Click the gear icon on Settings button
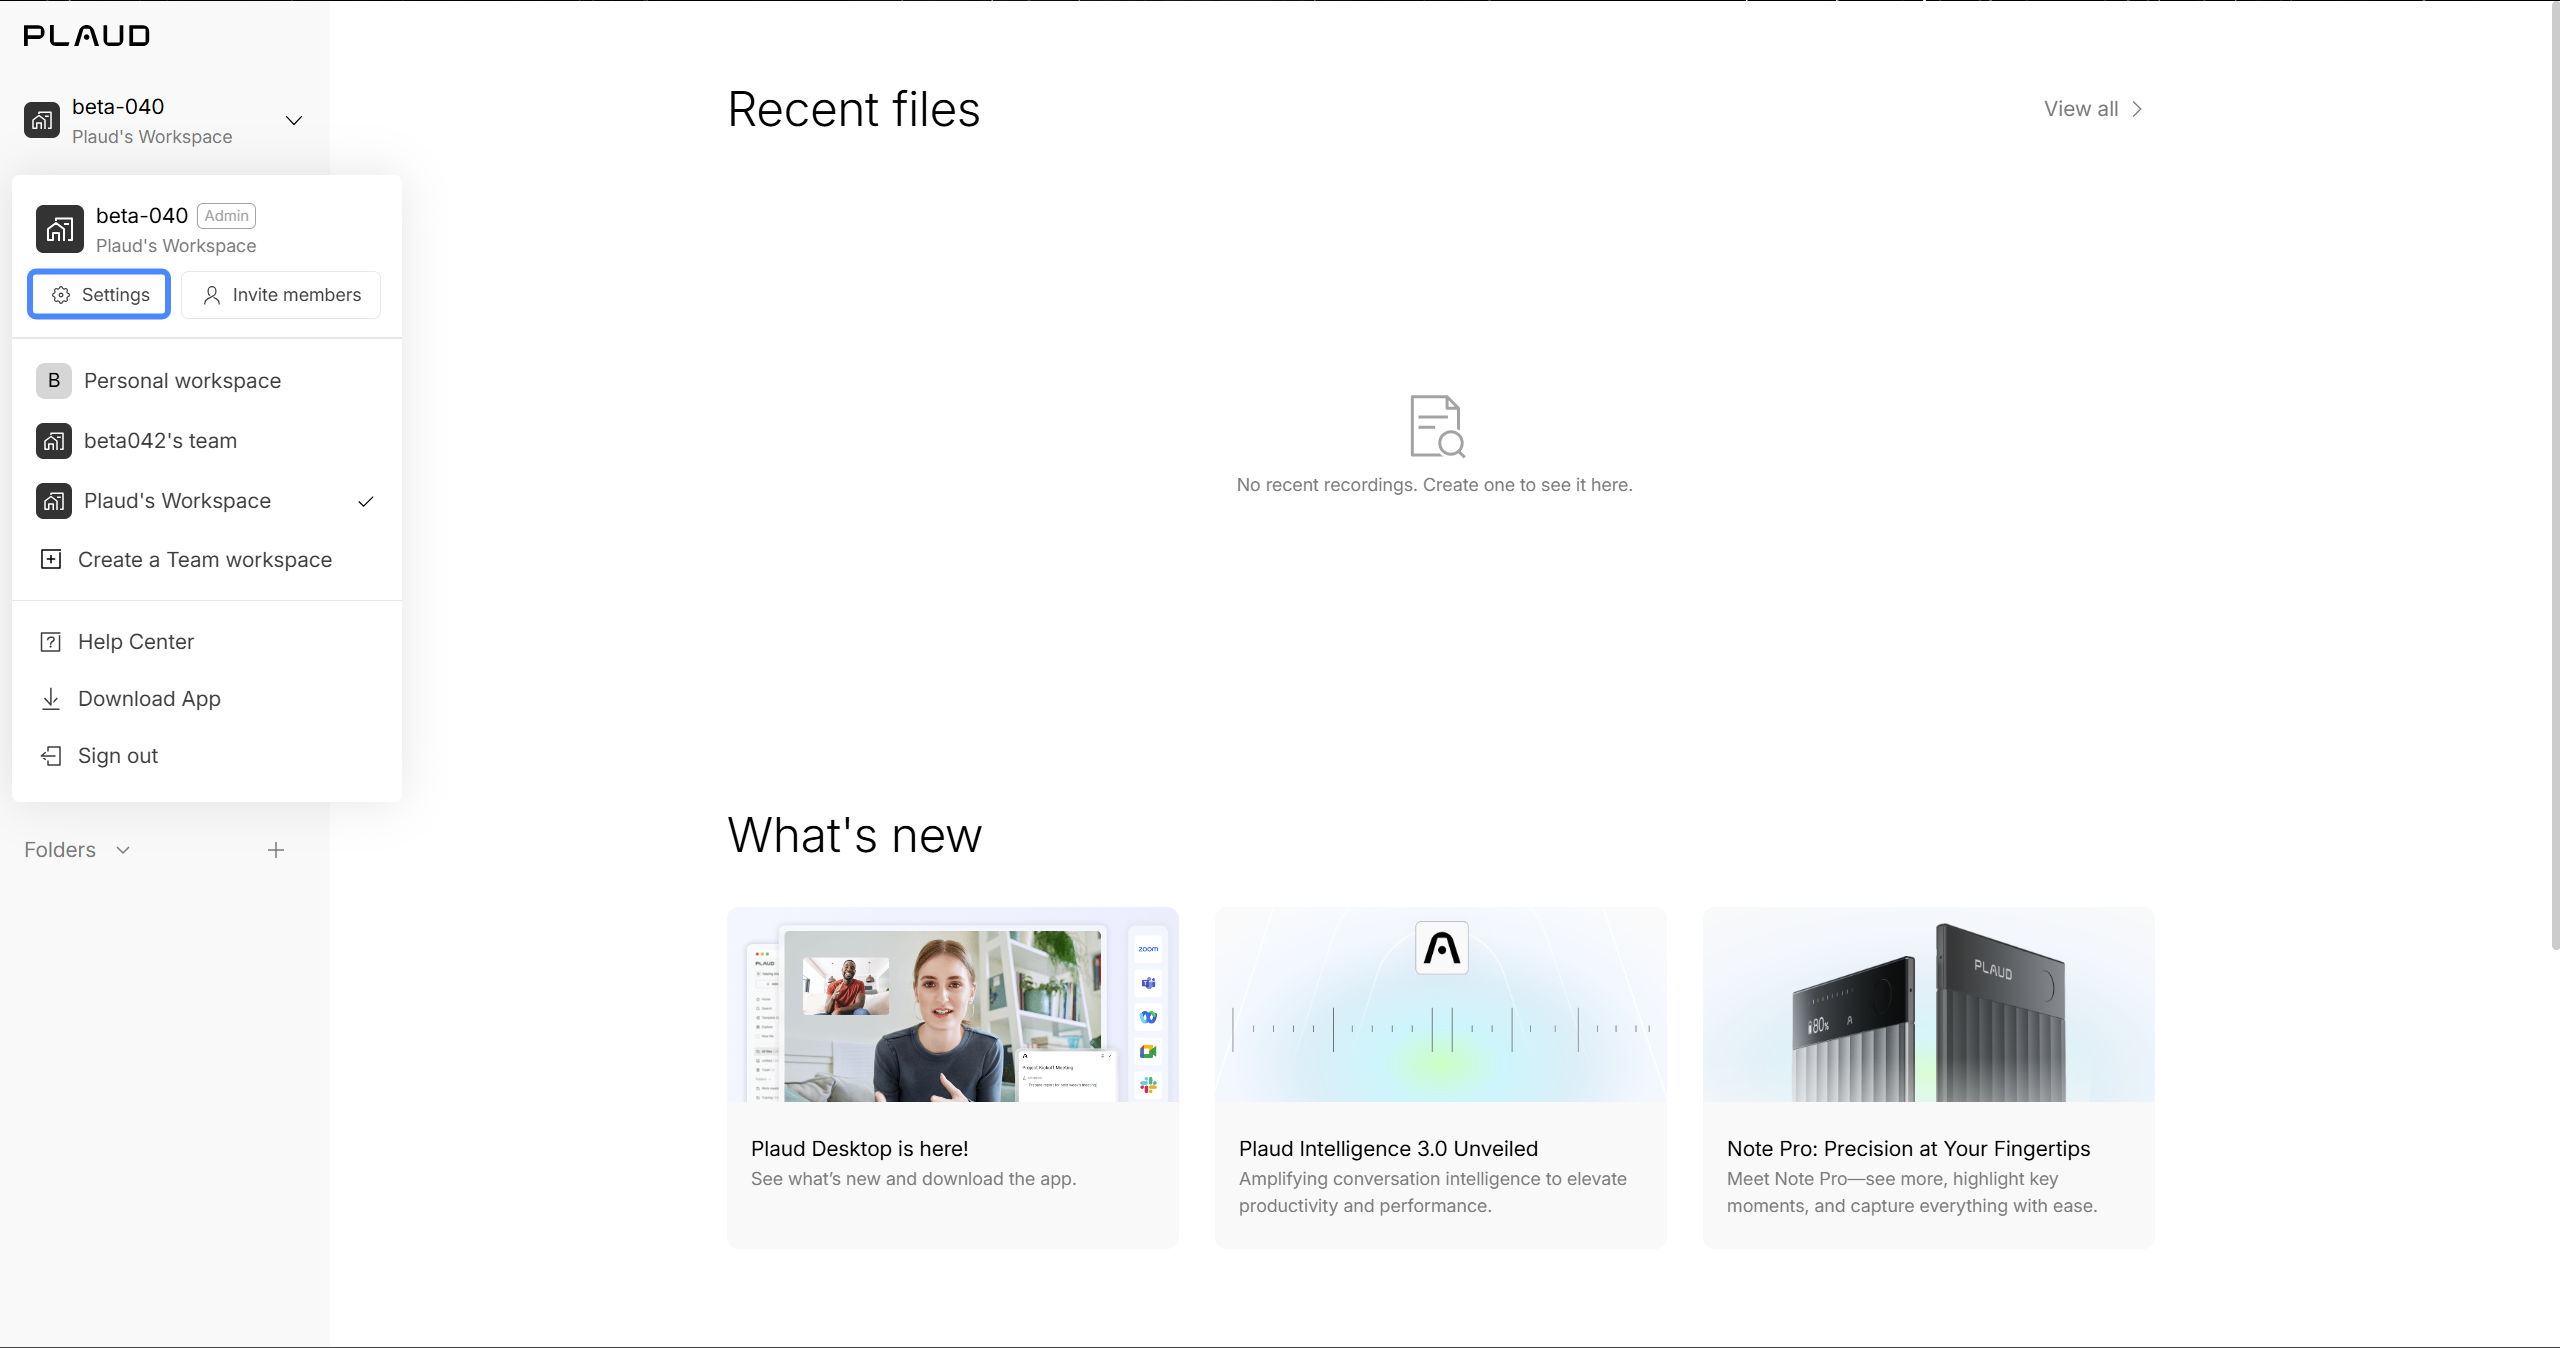The image size is (2560, 1348). (x=61, y=295)
